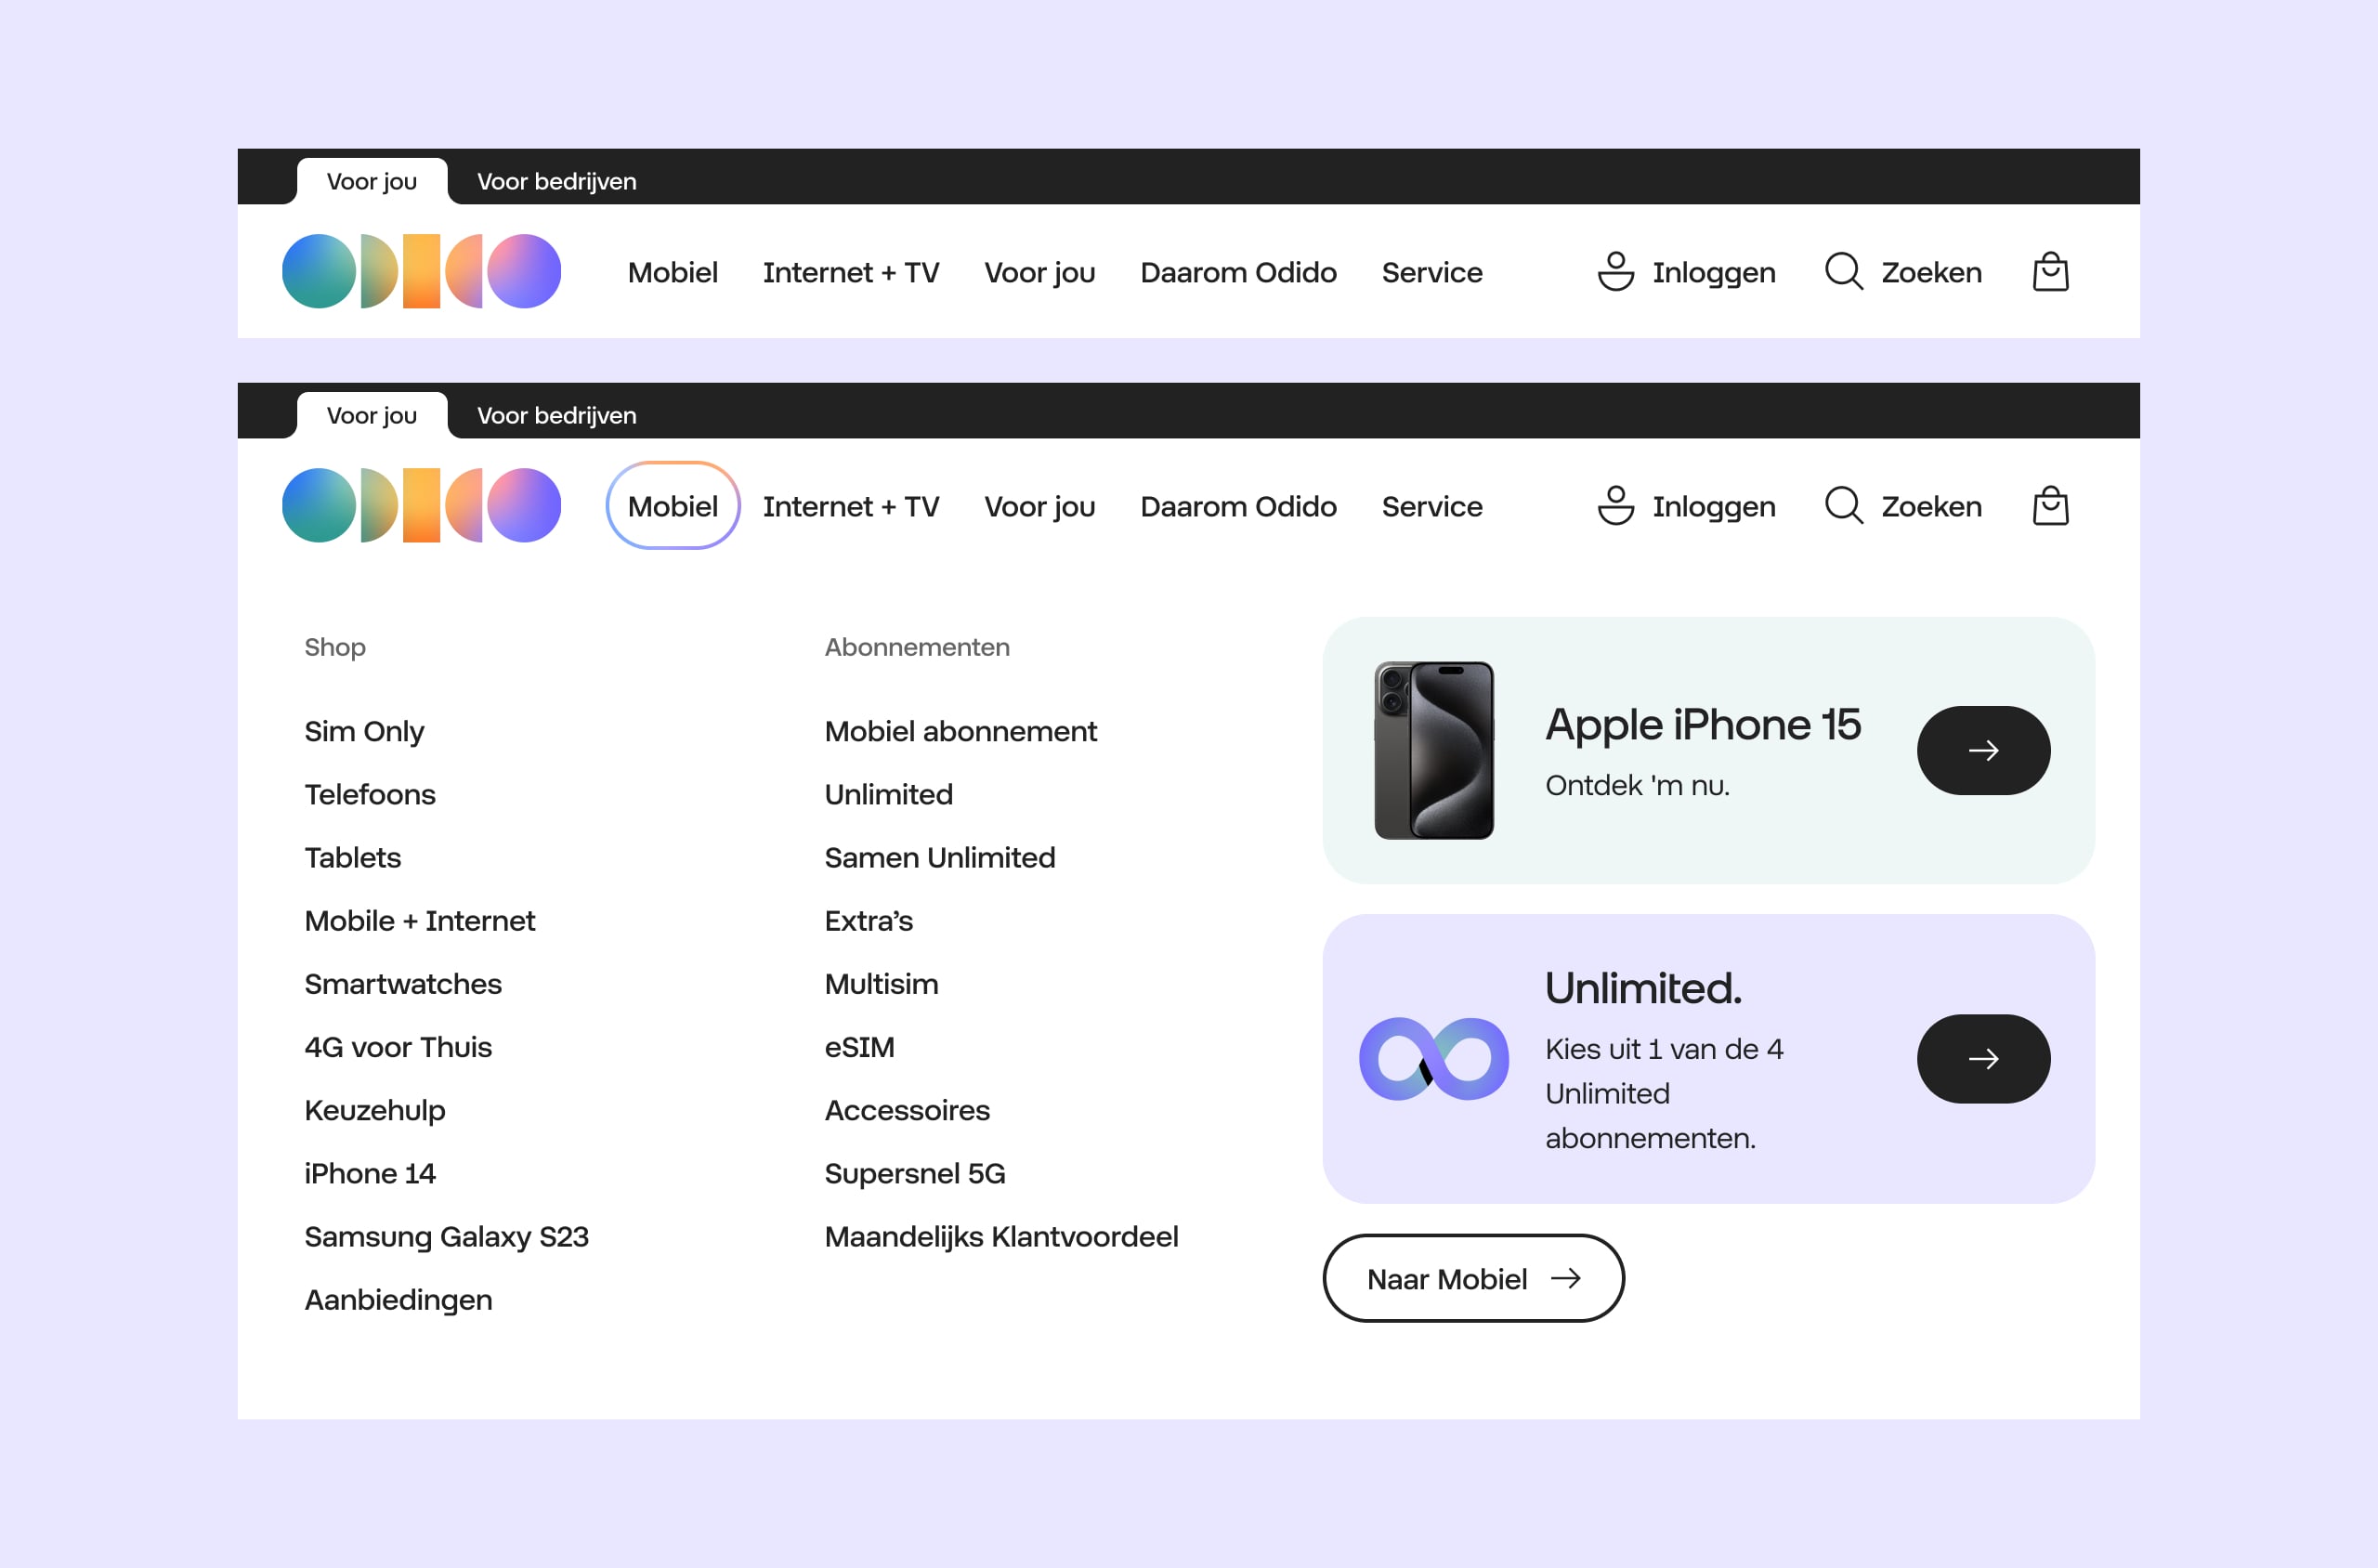The height and width of the screenshot is (1568, 2378).
Task: Click the arrow button on the Apple iPhone 15 card
Action: pos(1983,750)
